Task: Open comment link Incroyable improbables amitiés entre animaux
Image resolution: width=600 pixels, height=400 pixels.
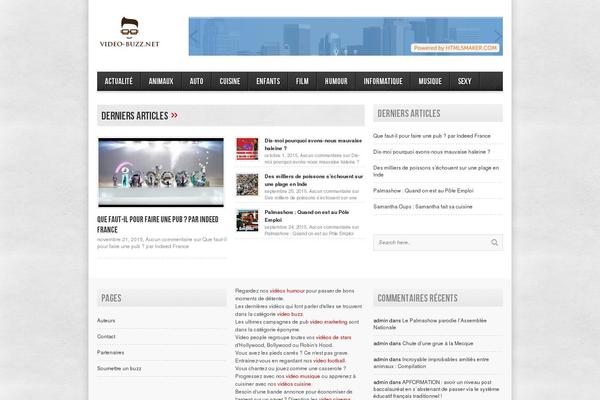Action: click(431, 363)
